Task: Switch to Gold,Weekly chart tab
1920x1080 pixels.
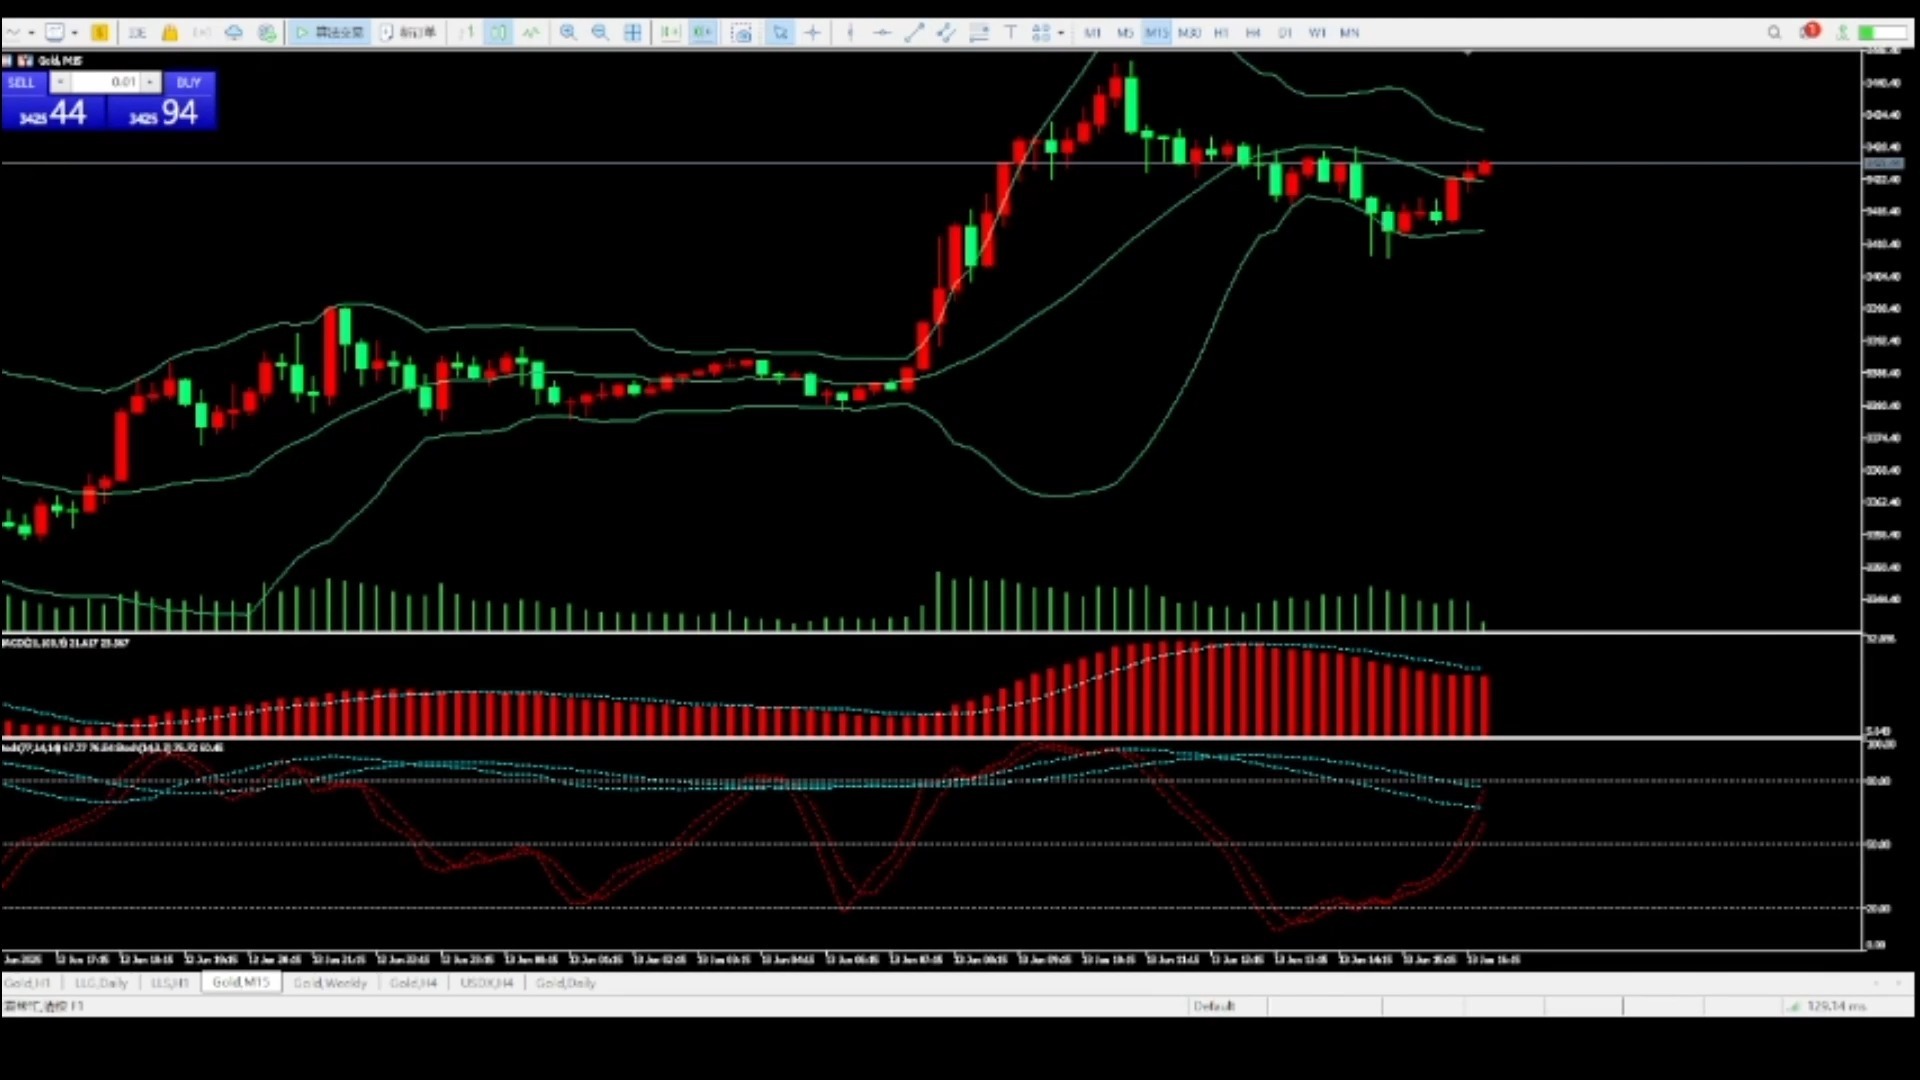Action: [330, 983]
